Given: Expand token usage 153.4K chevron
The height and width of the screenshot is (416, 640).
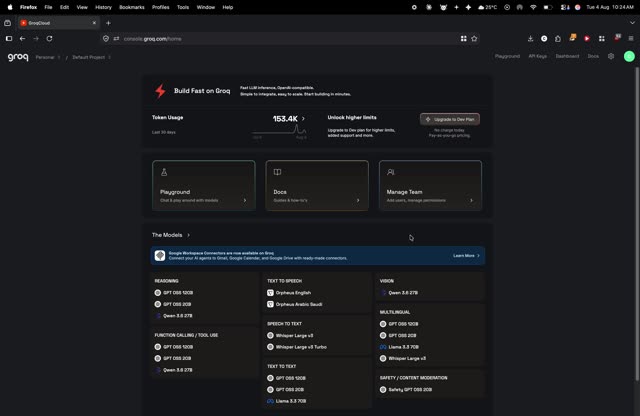Looking at the screenshot, I should 303,119.
